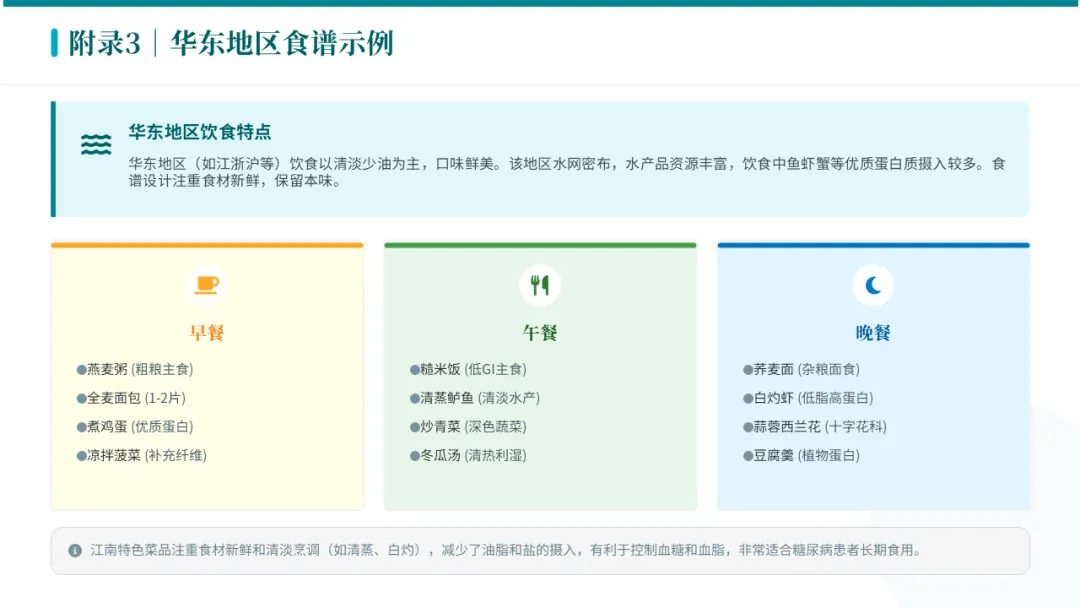Click the fork and knife lunch icon
Screen dimensions: 1080x608
[x=540, y=284]
